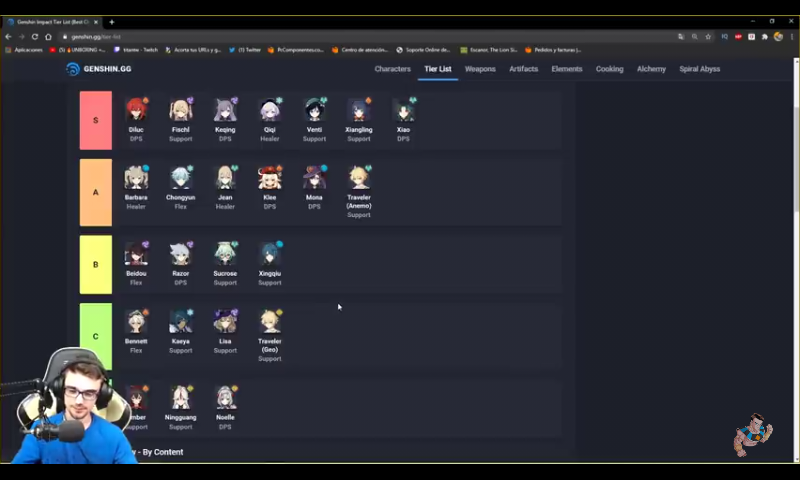Open Sucrose's character portrait
This screenshot has height=480, width=800.
(x=225, y=254)
